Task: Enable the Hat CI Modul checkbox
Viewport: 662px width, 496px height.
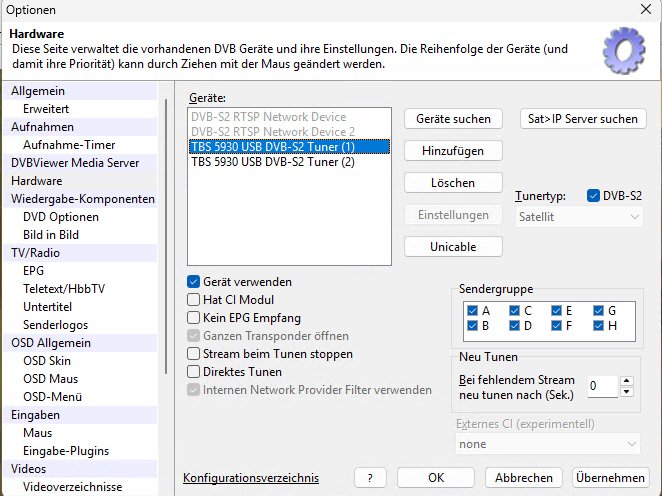Action: 194,300
